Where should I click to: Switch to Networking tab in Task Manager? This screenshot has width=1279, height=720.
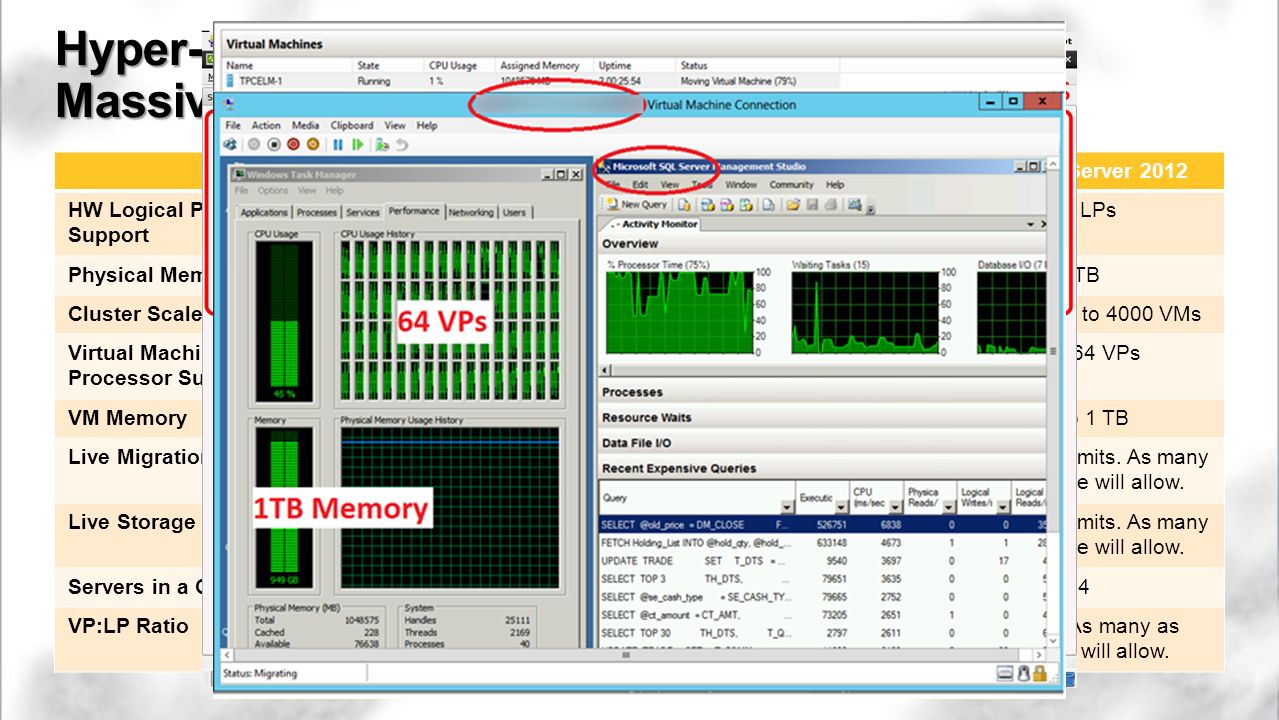(471, 213)
